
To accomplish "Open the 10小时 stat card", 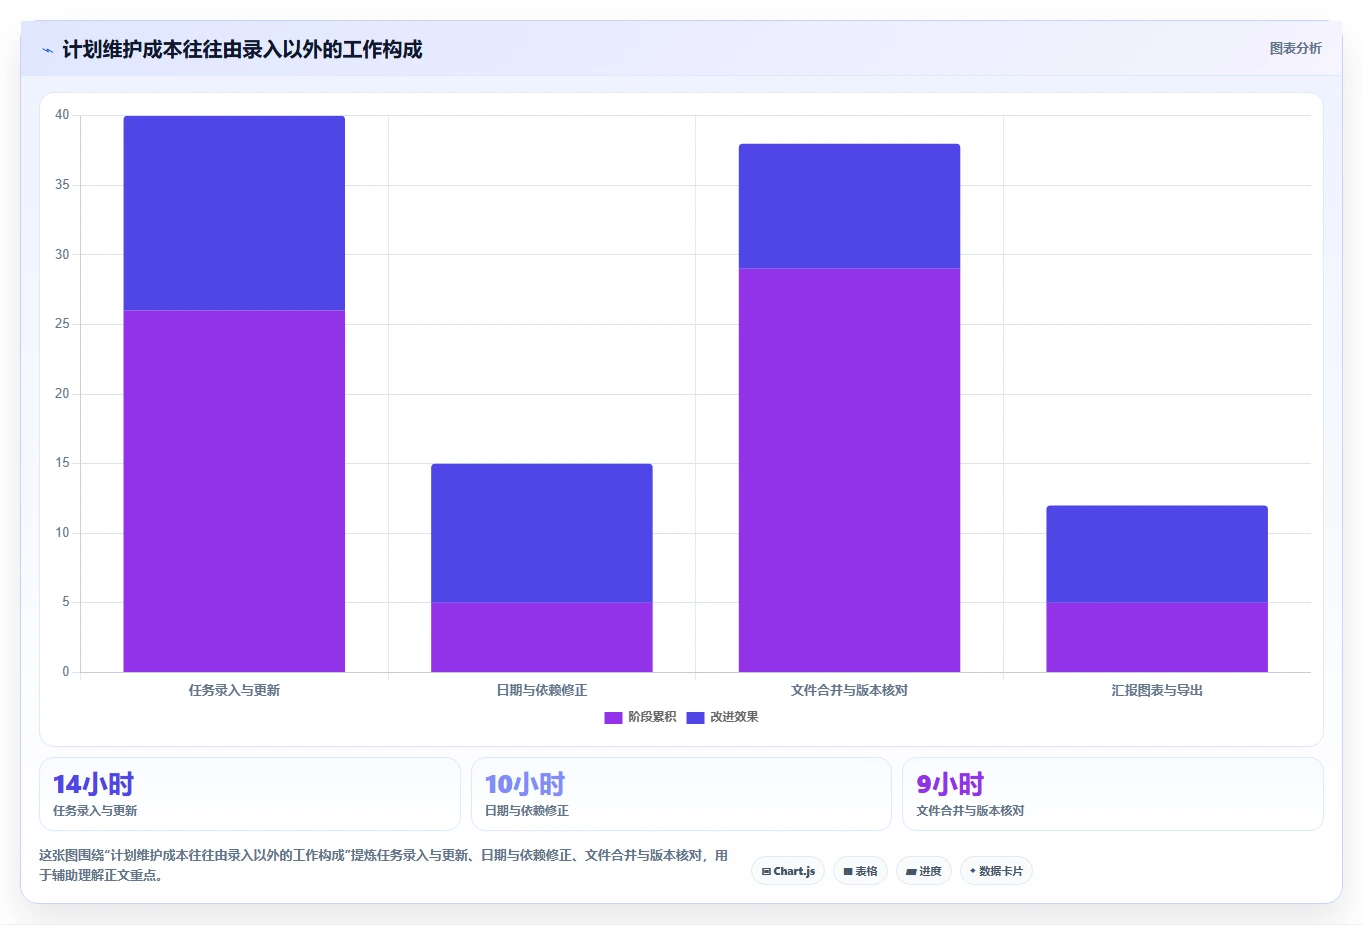I will click(x=681, y=794).
